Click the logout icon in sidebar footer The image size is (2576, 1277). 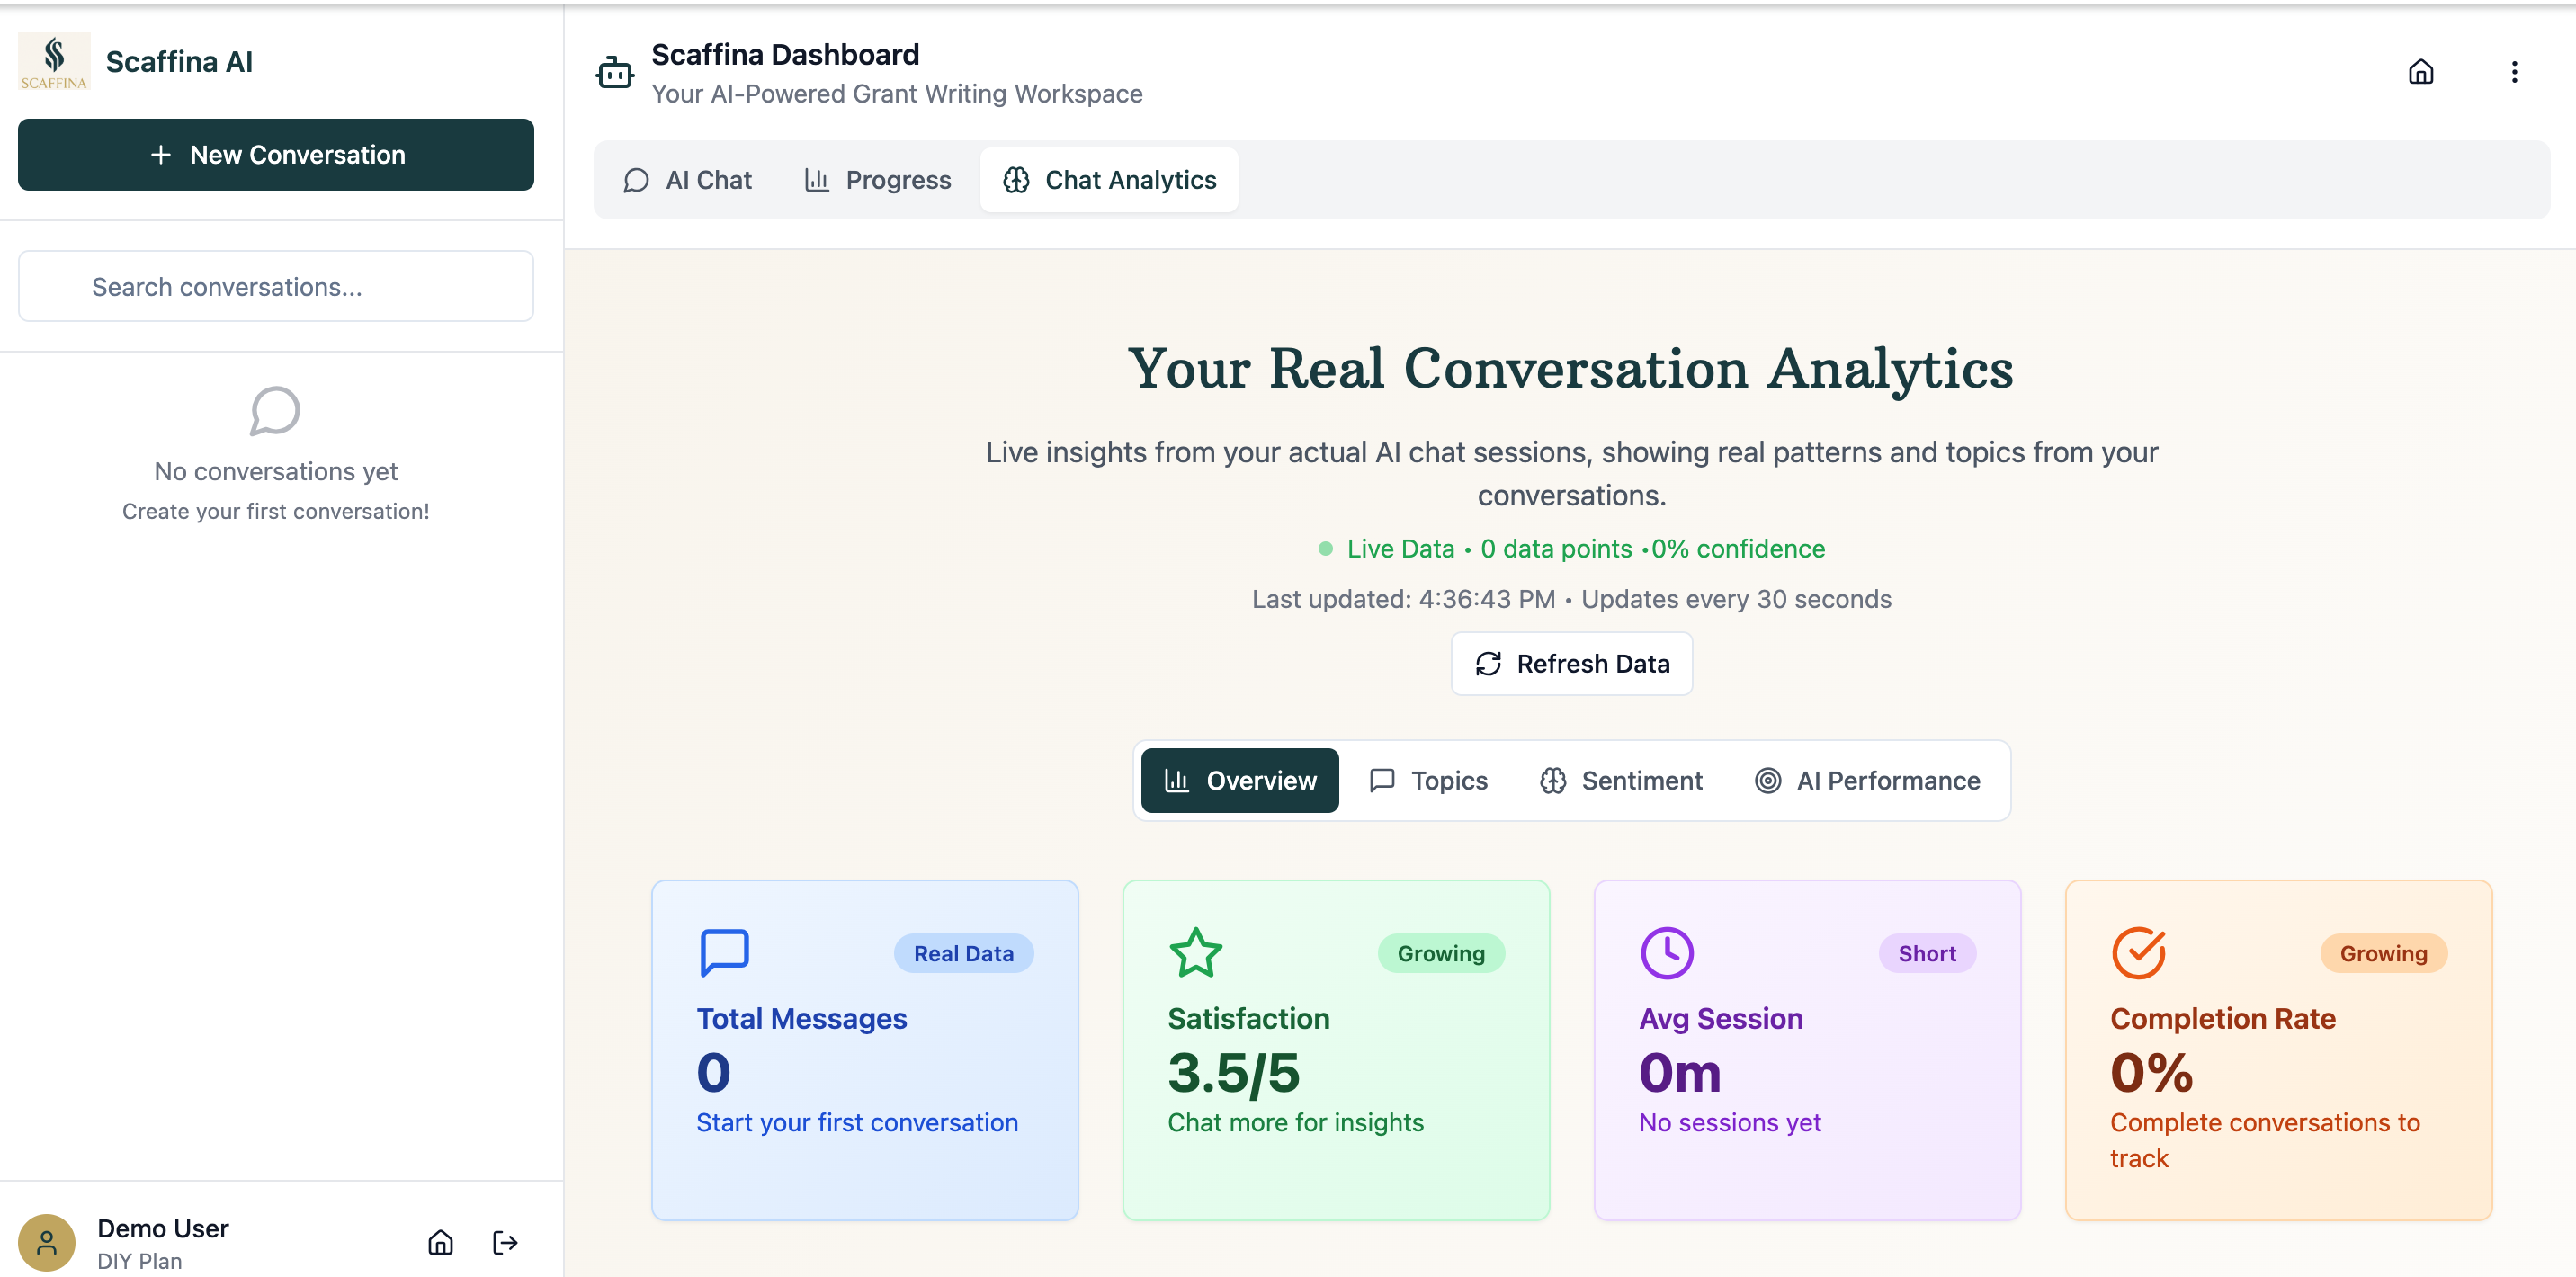(x=505, y=1242)
